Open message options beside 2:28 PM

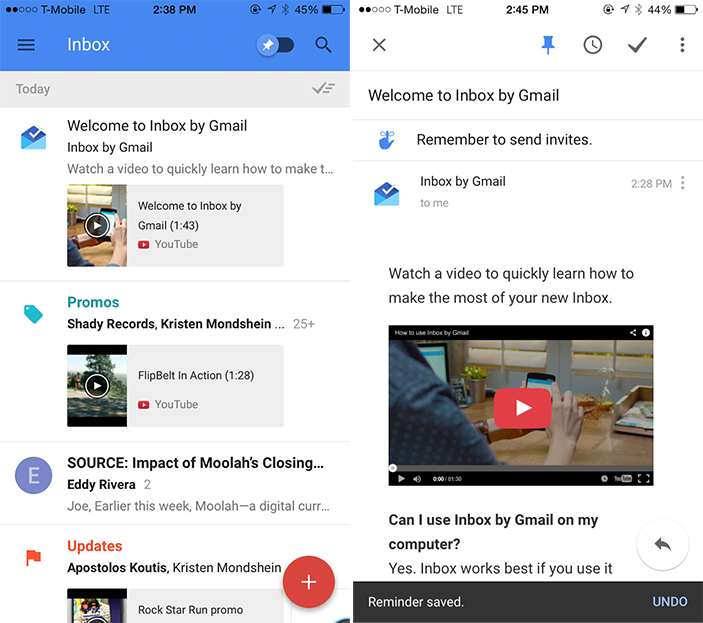(x=683, y=183)
